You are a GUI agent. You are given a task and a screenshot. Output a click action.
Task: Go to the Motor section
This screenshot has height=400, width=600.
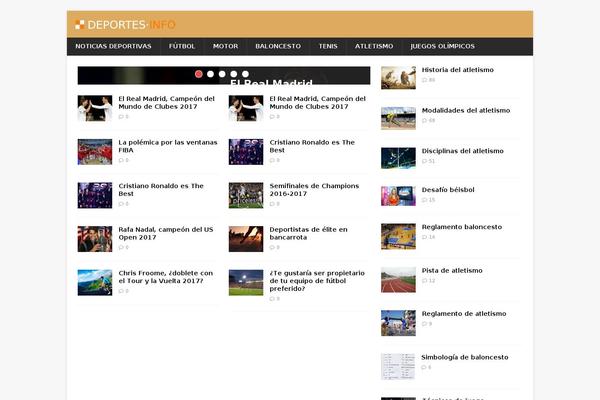point(225,46)
